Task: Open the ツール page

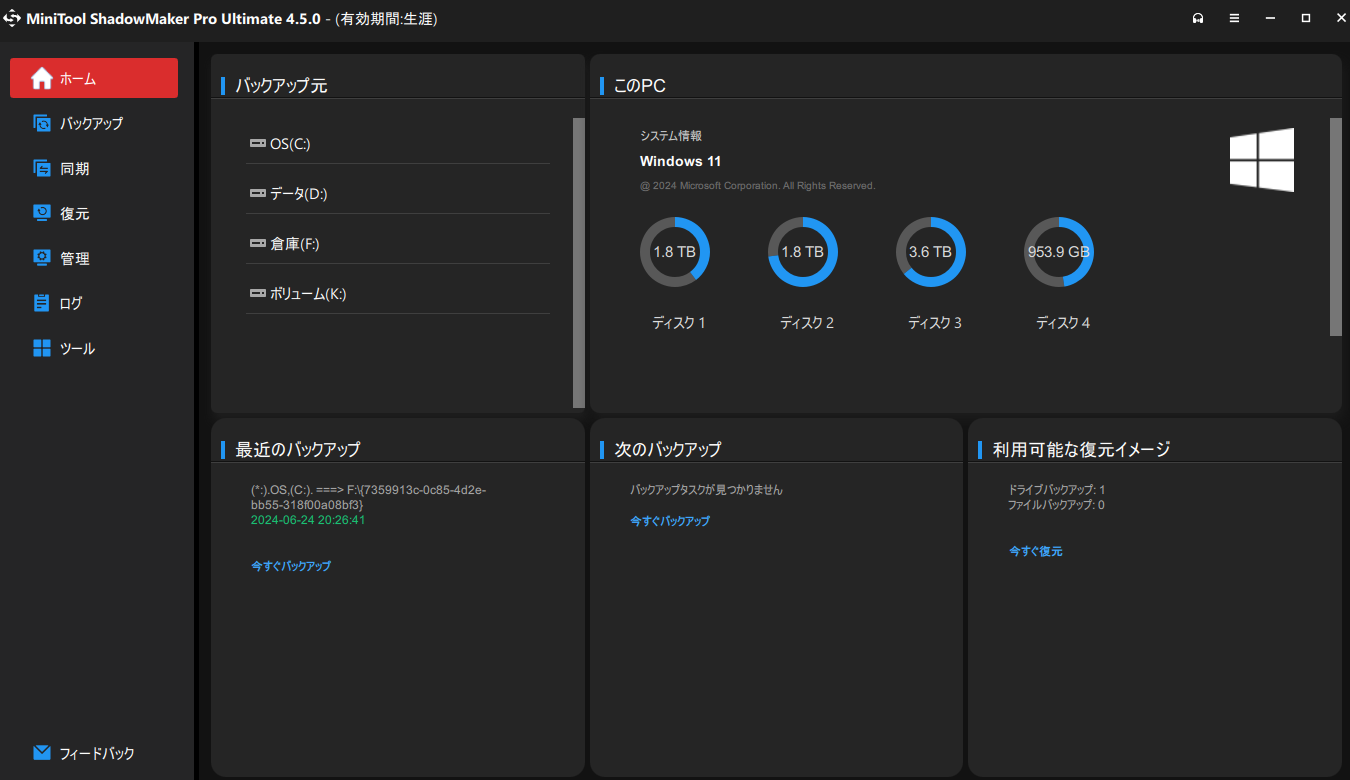Action: point(94,348)
